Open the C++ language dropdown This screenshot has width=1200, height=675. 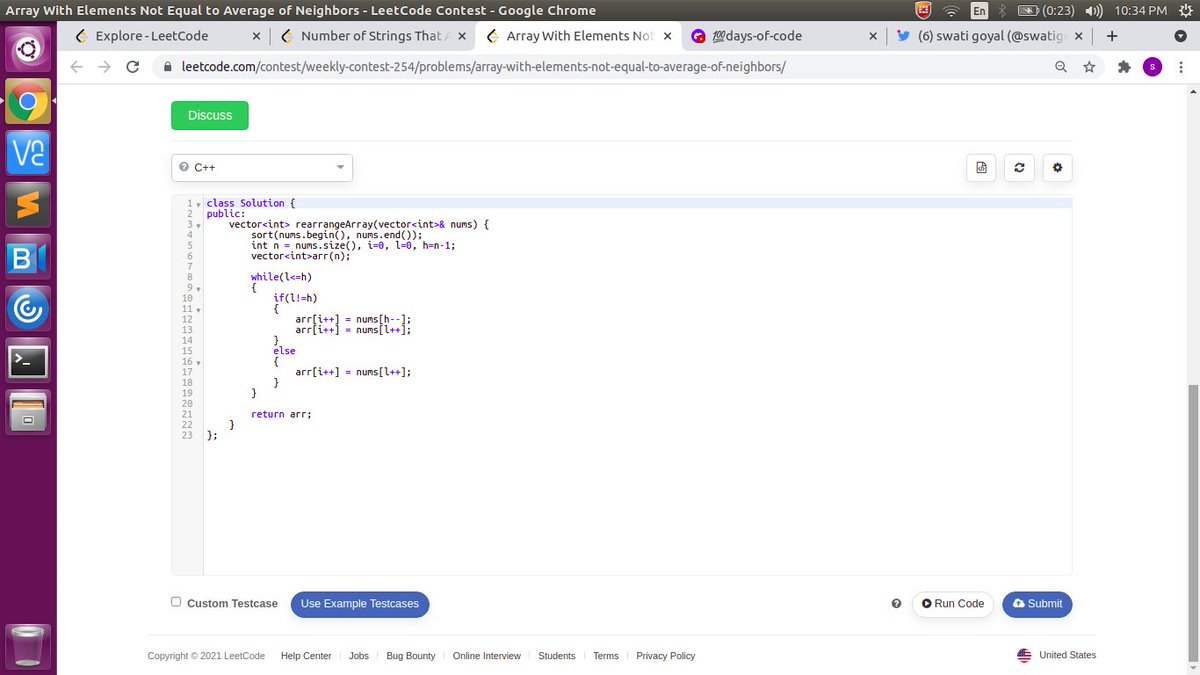262,167
